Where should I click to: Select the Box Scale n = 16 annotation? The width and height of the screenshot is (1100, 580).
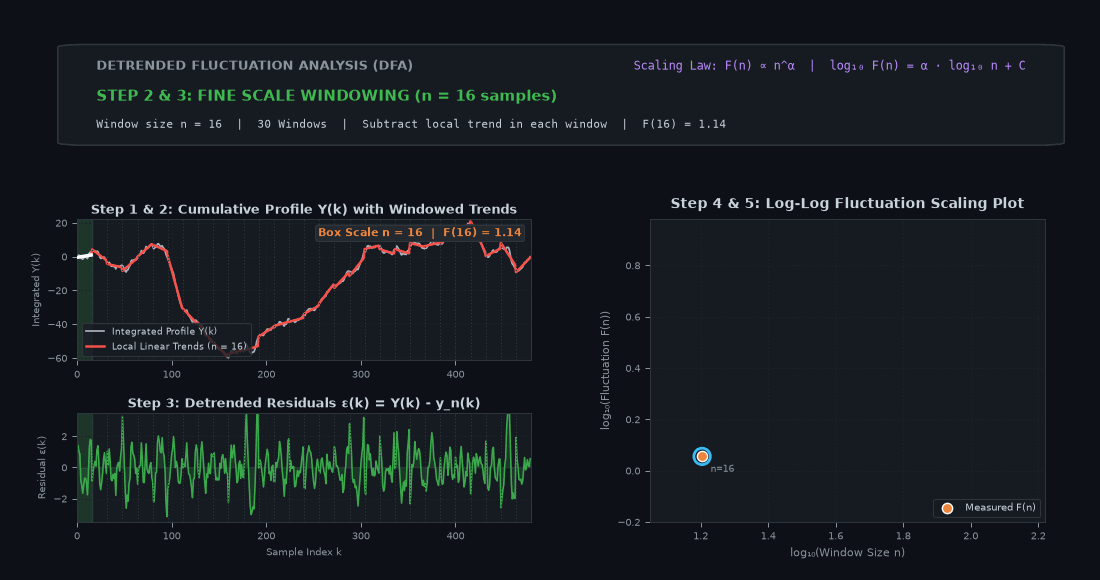click(420, 232)
